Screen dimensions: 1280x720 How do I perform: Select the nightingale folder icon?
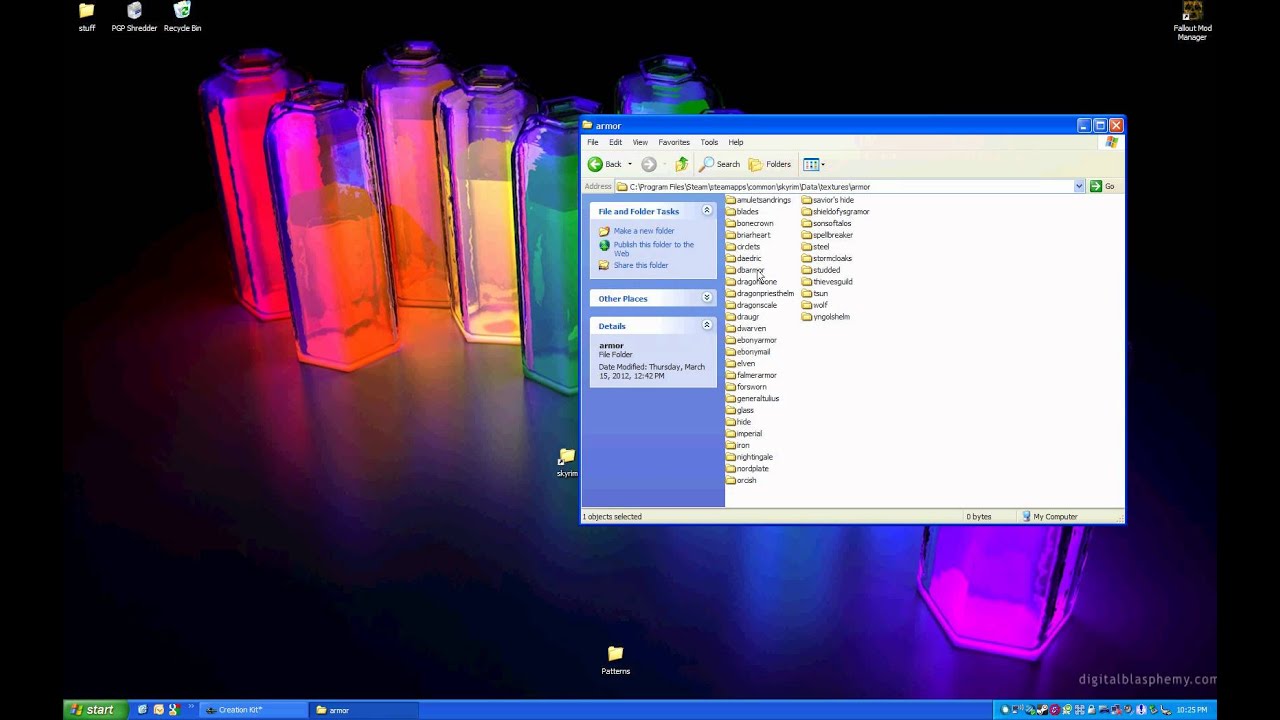(731, 457)
